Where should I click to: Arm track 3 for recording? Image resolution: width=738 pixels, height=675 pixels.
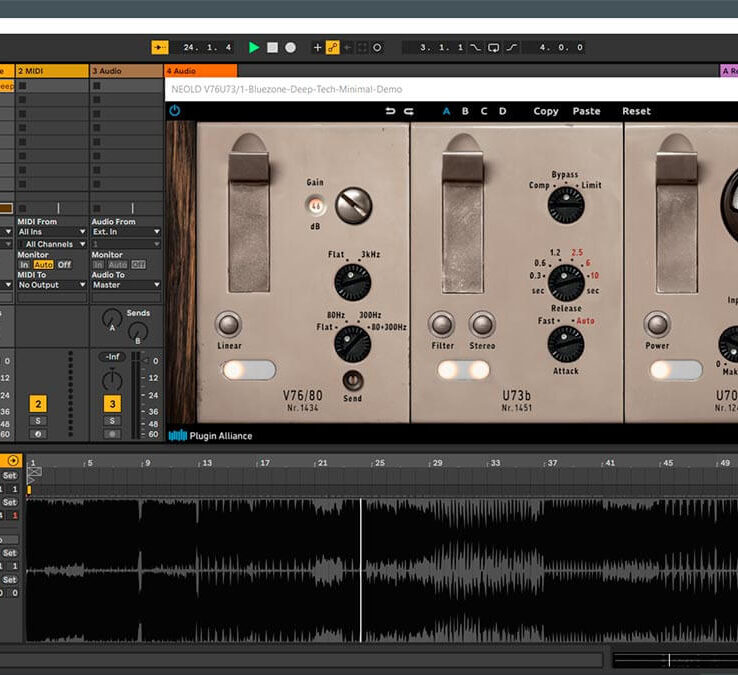(x=112, y=434)
